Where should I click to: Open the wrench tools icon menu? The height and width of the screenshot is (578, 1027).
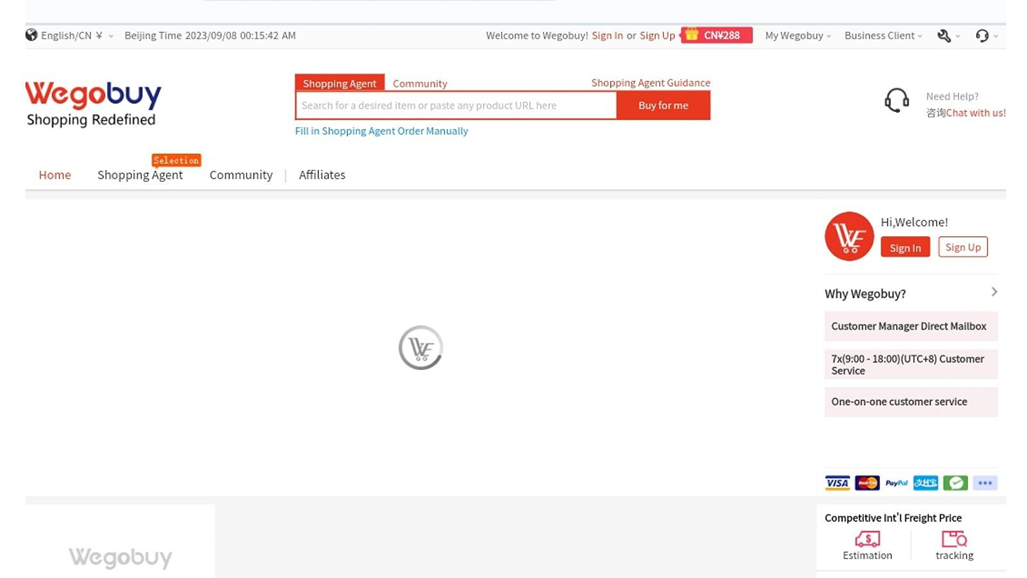tap(948, 35)
